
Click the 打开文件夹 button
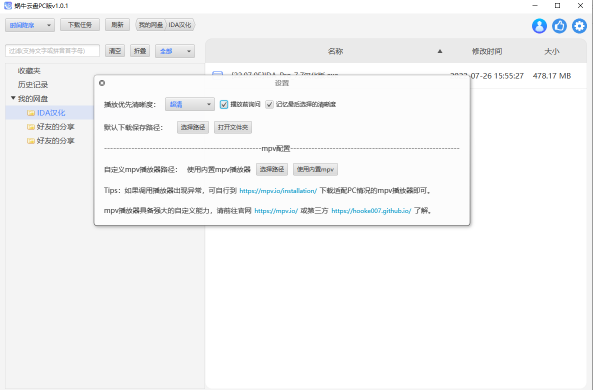tap(233, 127)
